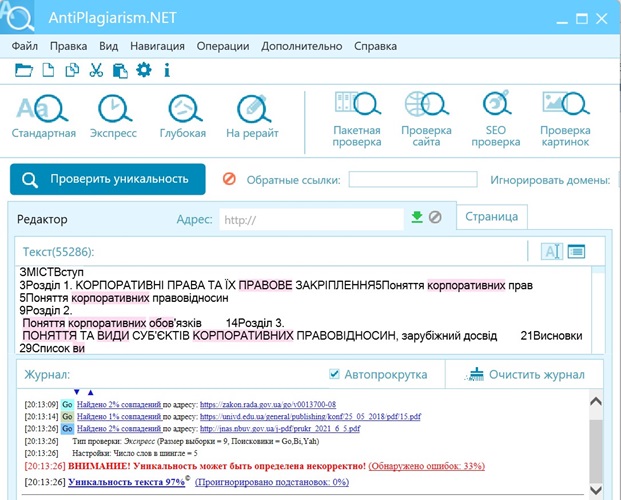Click the journal scrollbar up arrow
Image resolution: width=621 pixels, height=500 pixels.
(596, 401)
